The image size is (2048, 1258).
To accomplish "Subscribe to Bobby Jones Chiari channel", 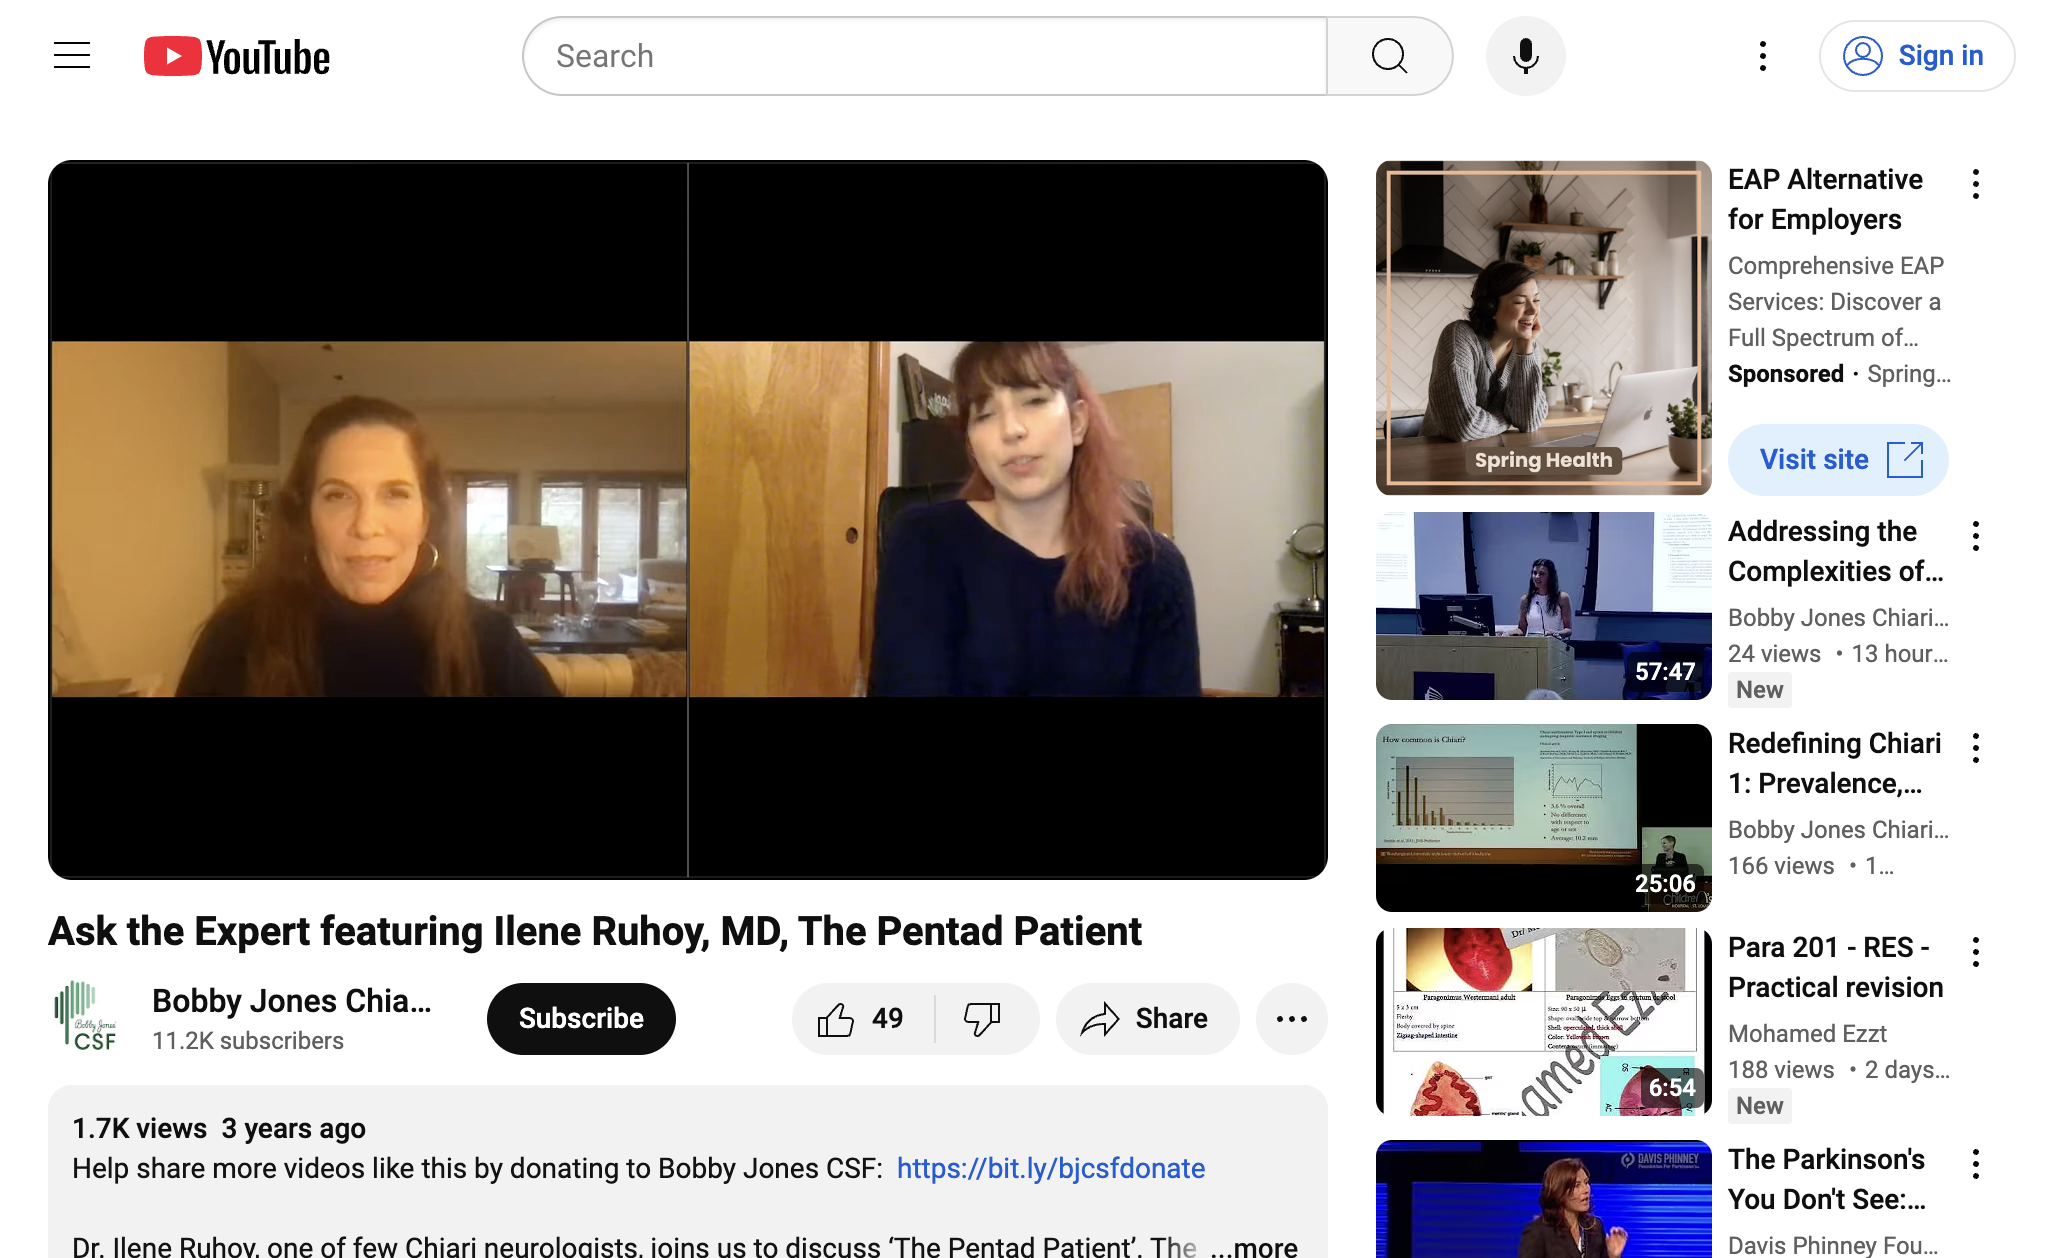I will [x=581, y=1019].
